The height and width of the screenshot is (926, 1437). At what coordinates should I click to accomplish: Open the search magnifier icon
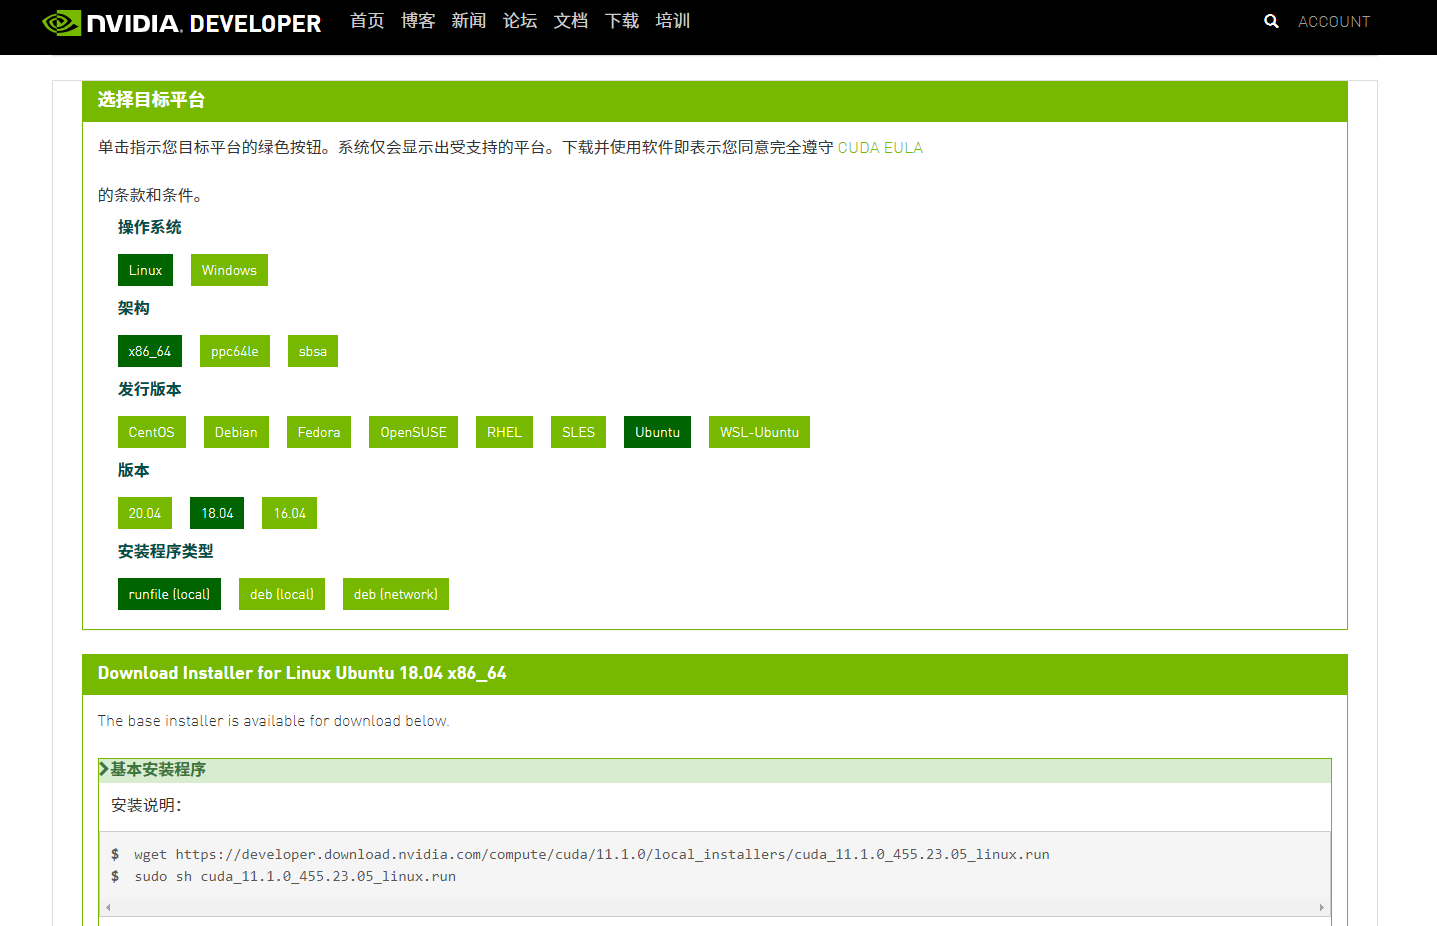tap(1271, 21)
